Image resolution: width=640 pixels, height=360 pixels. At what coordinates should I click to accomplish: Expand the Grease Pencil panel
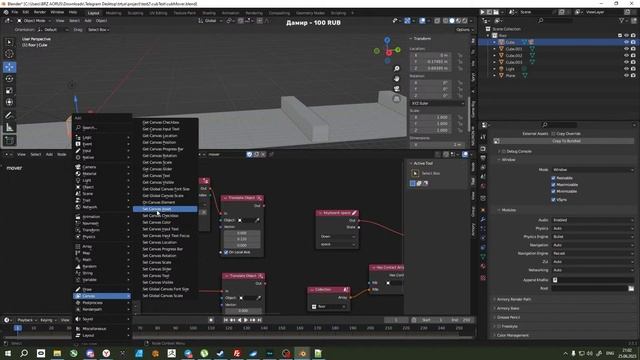coord(507,317)
